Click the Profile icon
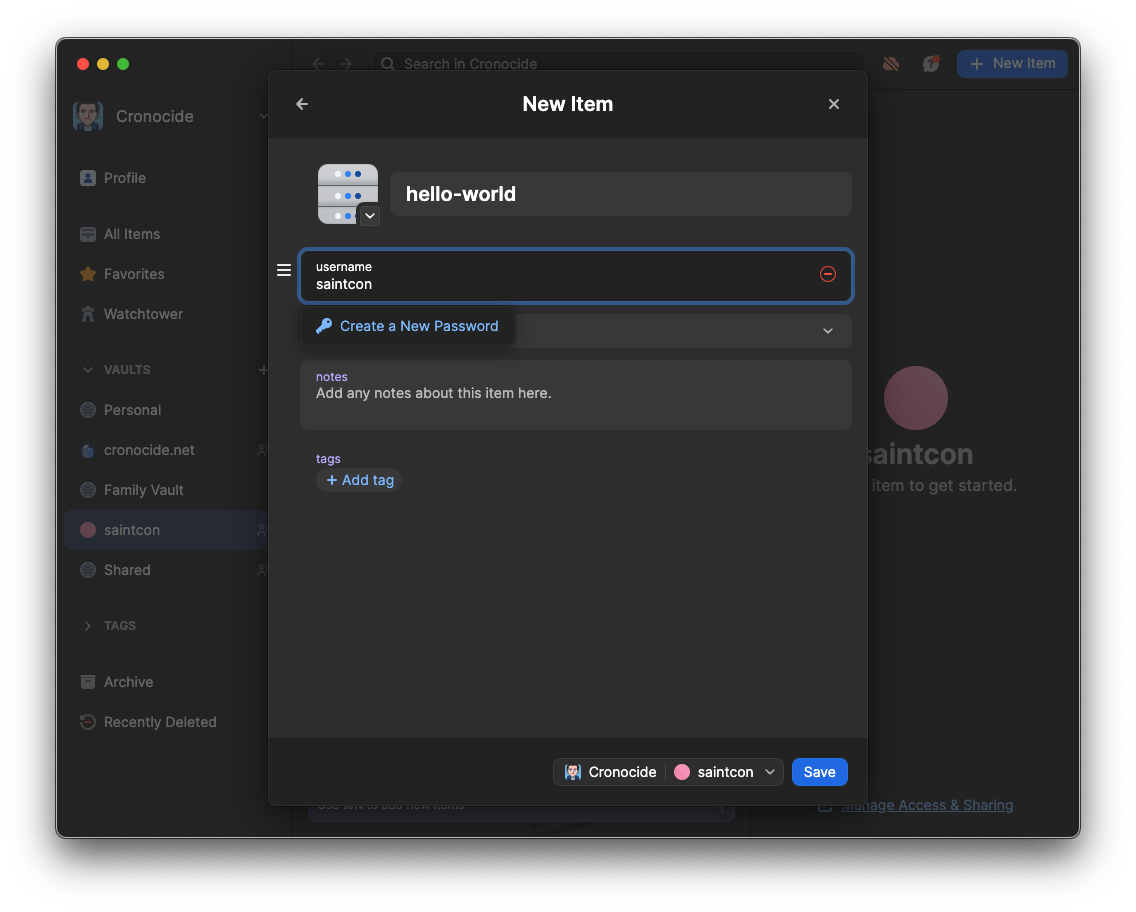Image resolution: width=1136 pixels, height=912 pixels. [88, 178]
